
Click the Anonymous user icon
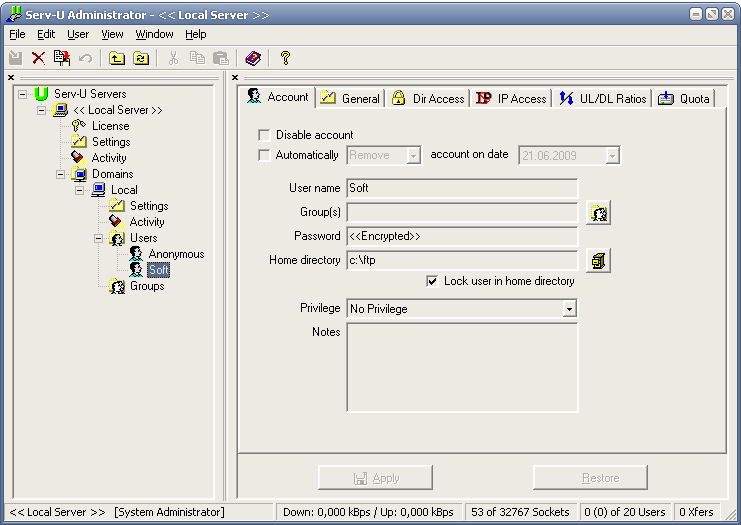136,254
